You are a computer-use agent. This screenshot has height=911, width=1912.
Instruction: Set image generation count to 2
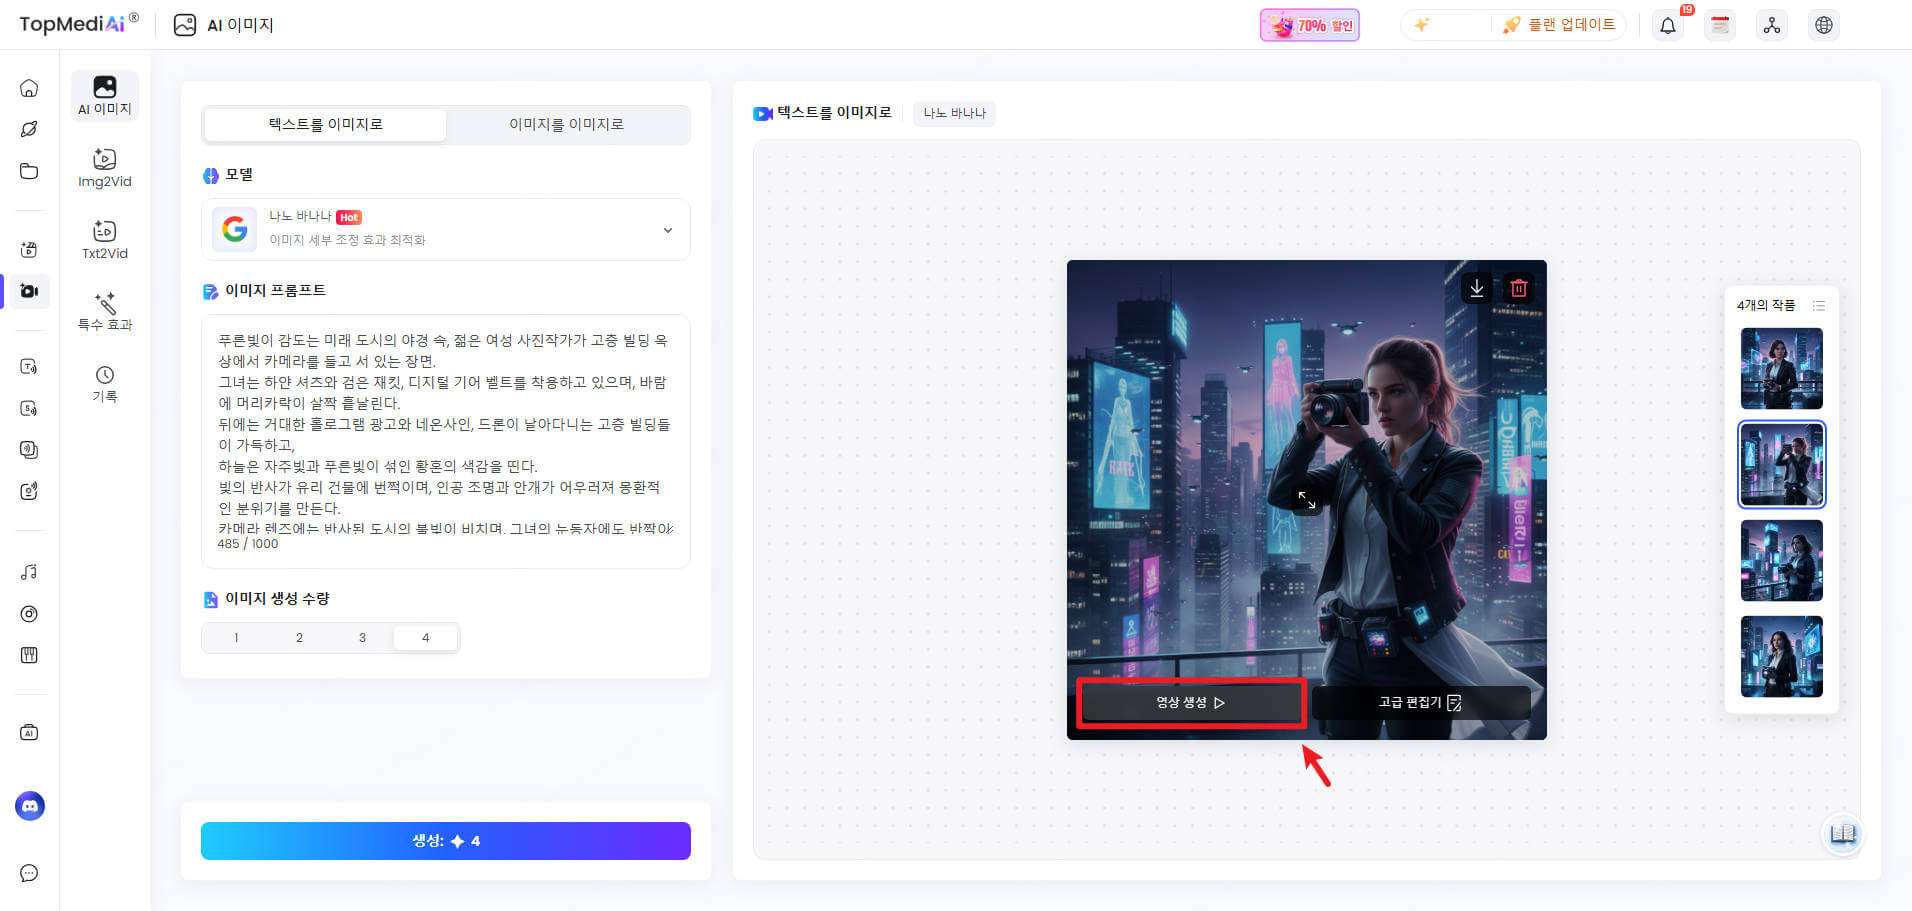[x=299, y=637]
